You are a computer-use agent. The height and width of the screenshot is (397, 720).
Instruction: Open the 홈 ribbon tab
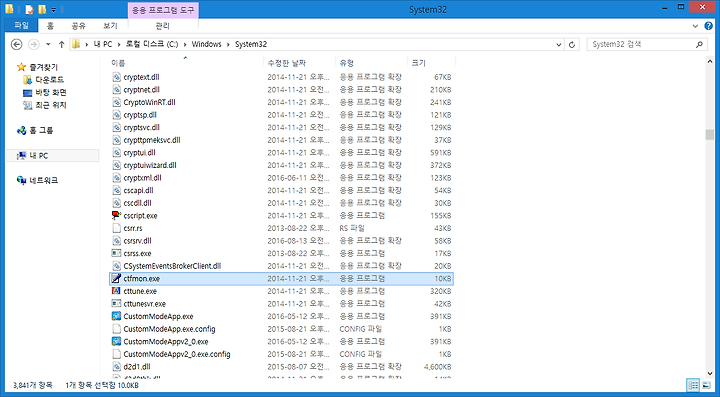click(50, 26)
